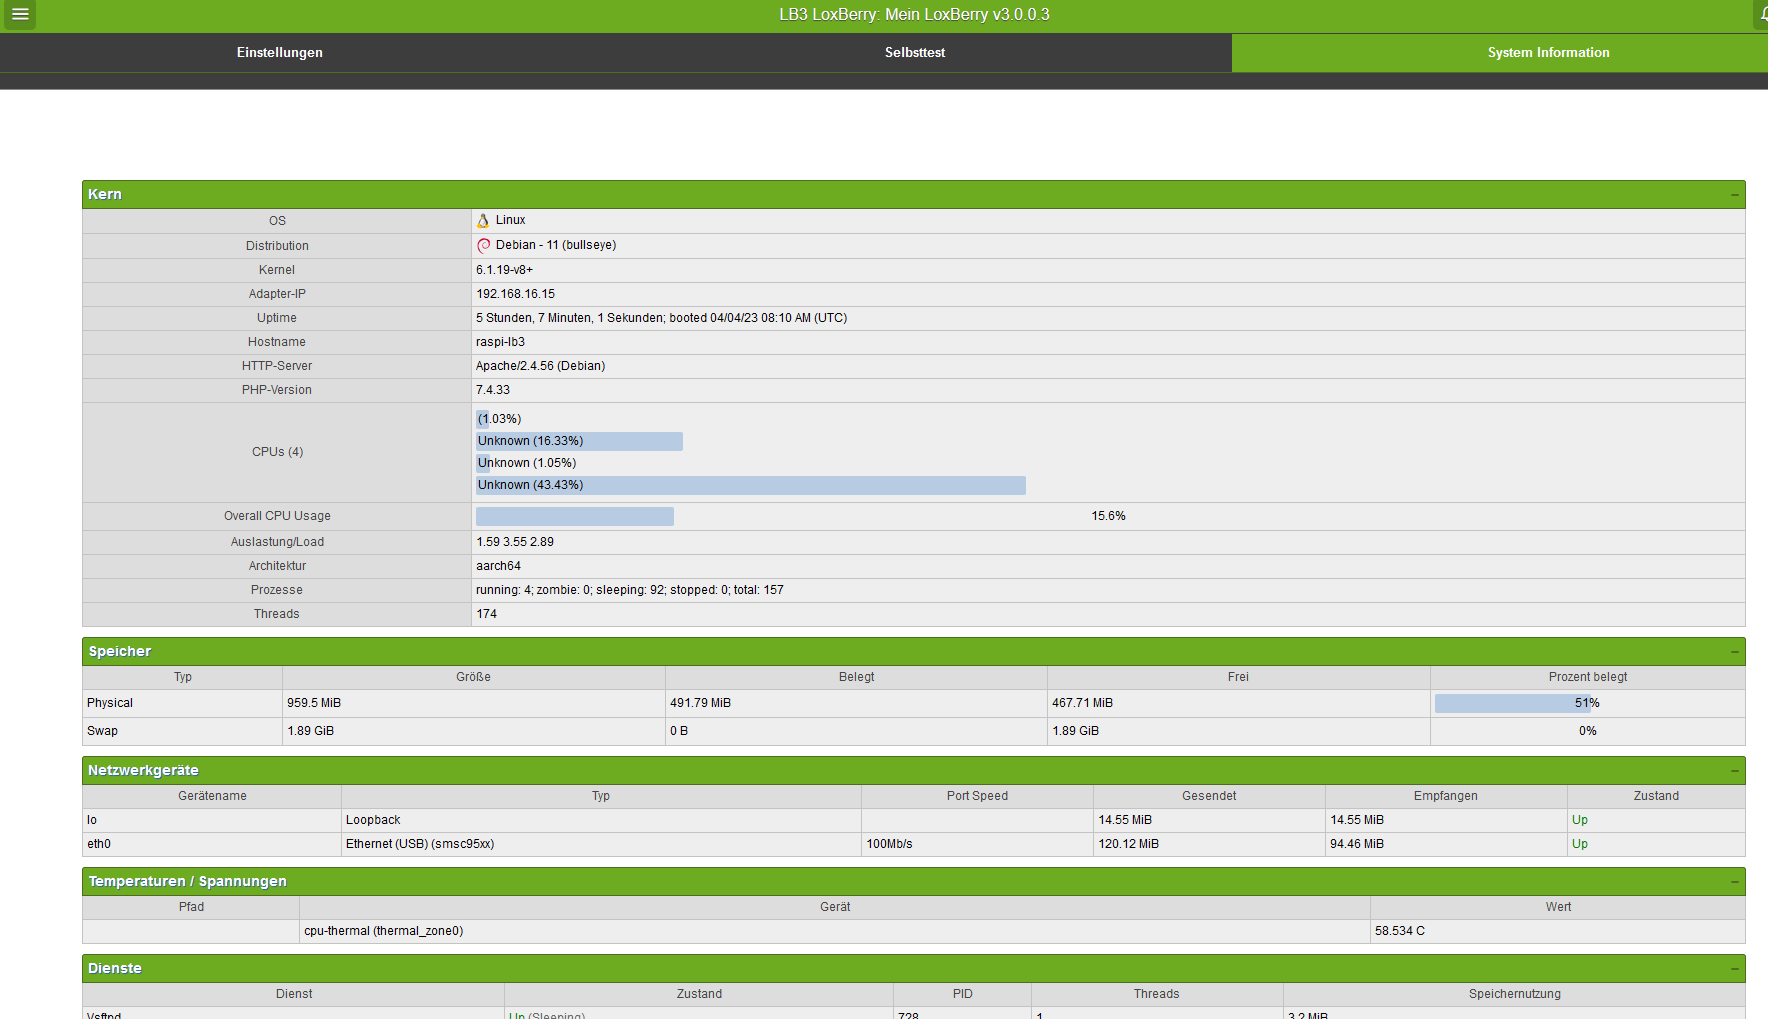The height and width of the screenshot is (1019, 1768).
Task: Collapse the Speicher panel
Action: [x=1735, y=652]
